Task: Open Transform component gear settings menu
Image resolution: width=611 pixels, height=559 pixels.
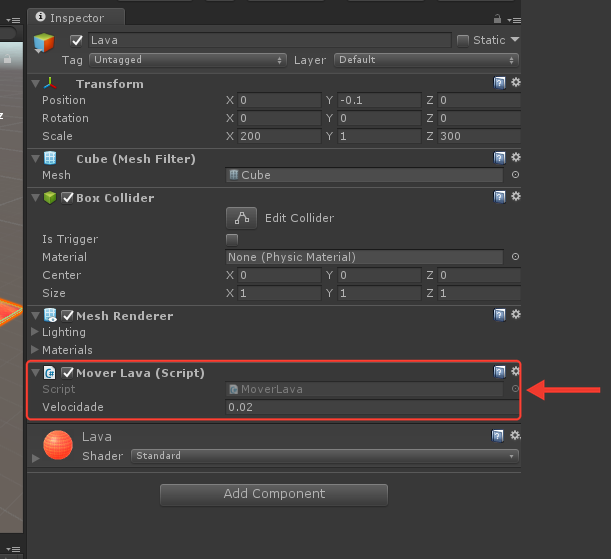Action: [516, 82]
